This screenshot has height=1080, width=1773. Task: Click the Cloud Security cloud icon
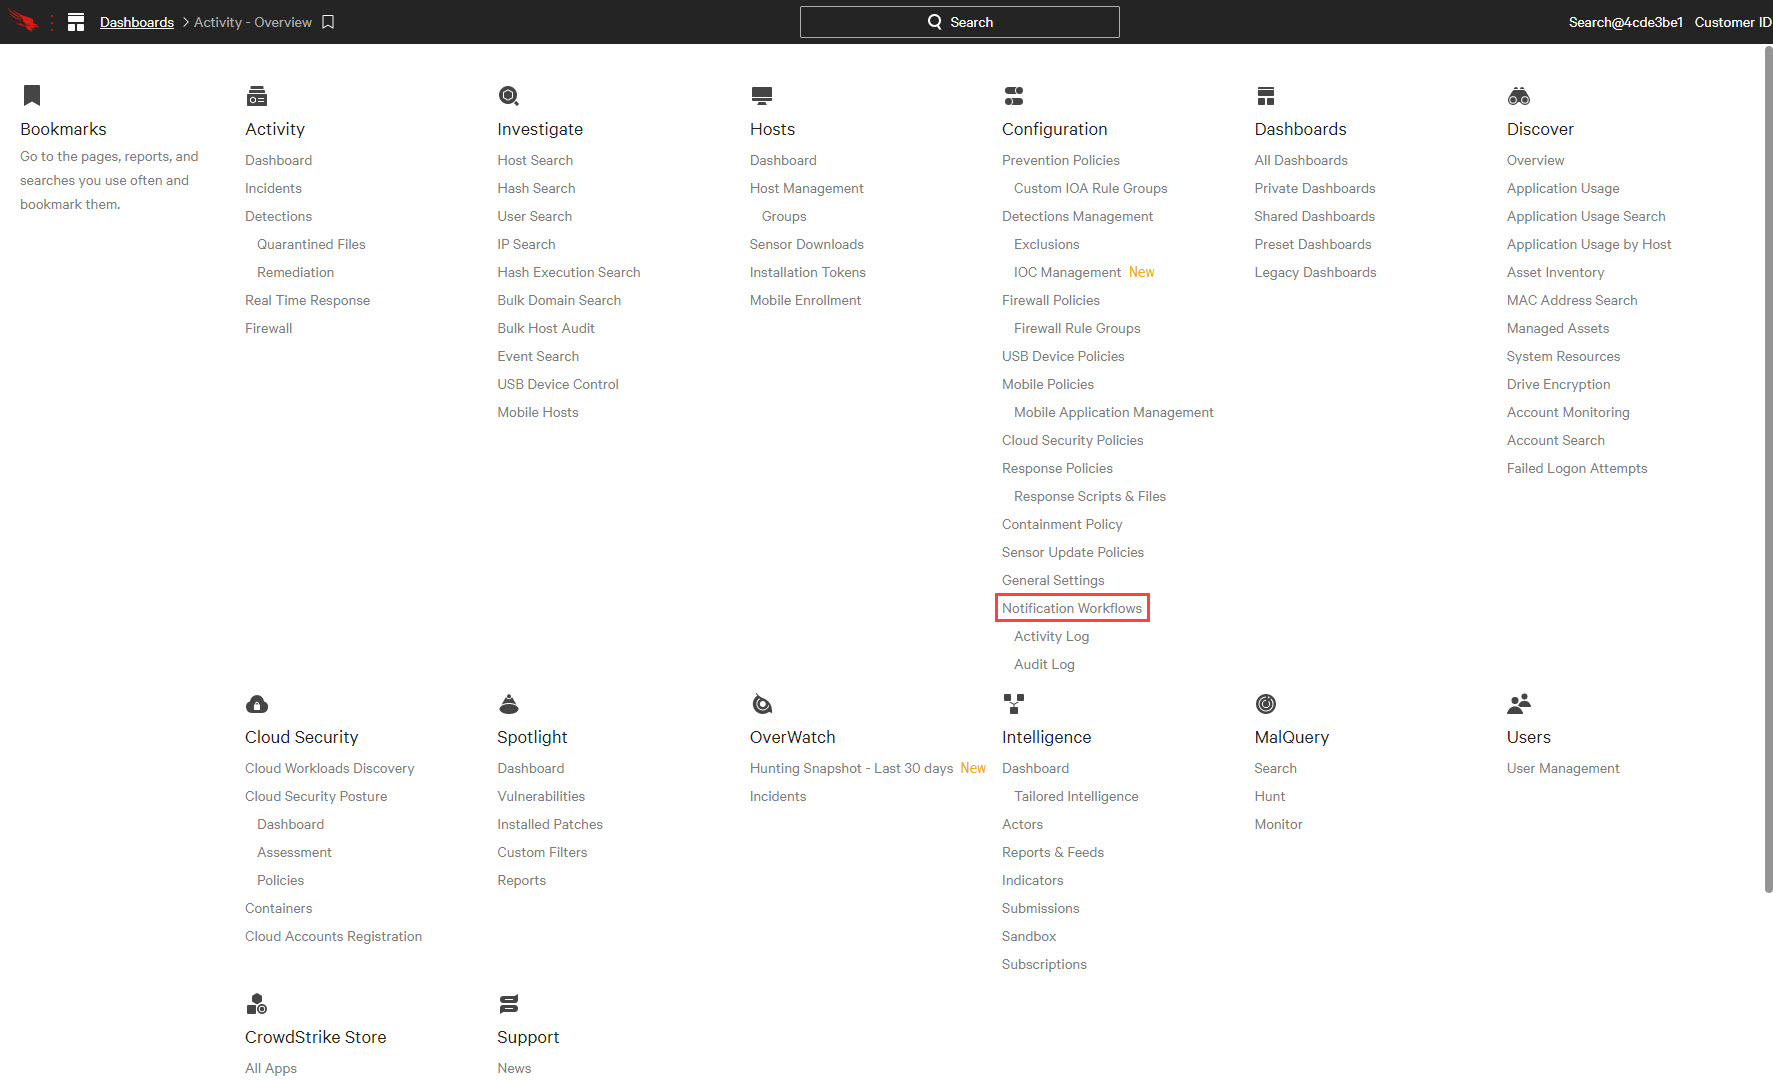coord(257,704)
